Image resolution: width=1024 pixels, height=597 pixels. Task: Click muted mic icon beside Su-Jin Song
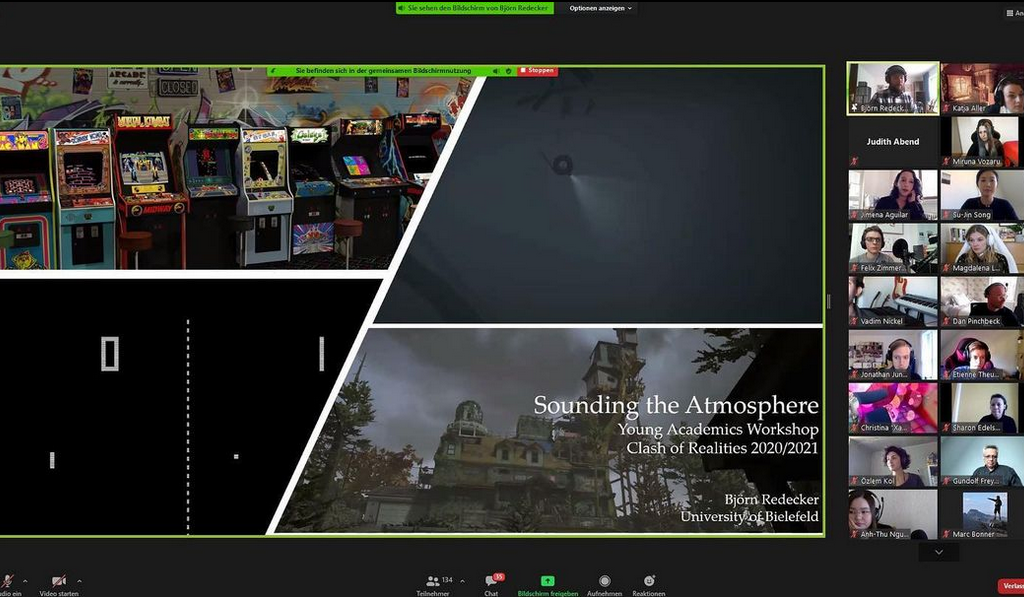946,214
